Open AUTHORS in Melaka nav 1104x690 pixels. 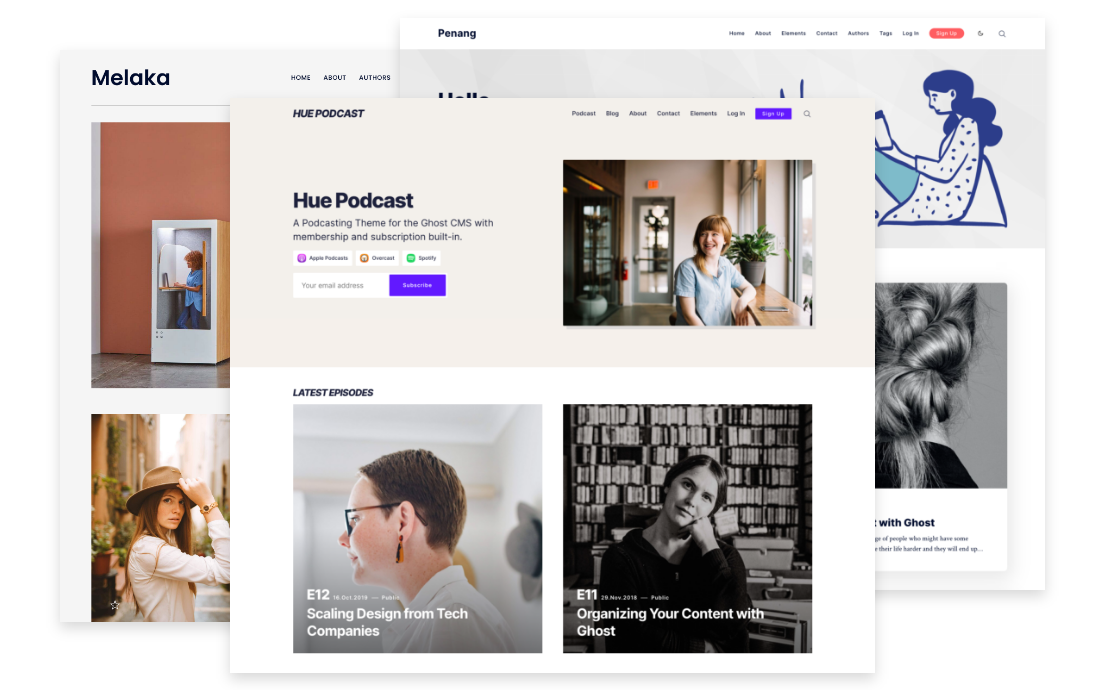[375, 77]
